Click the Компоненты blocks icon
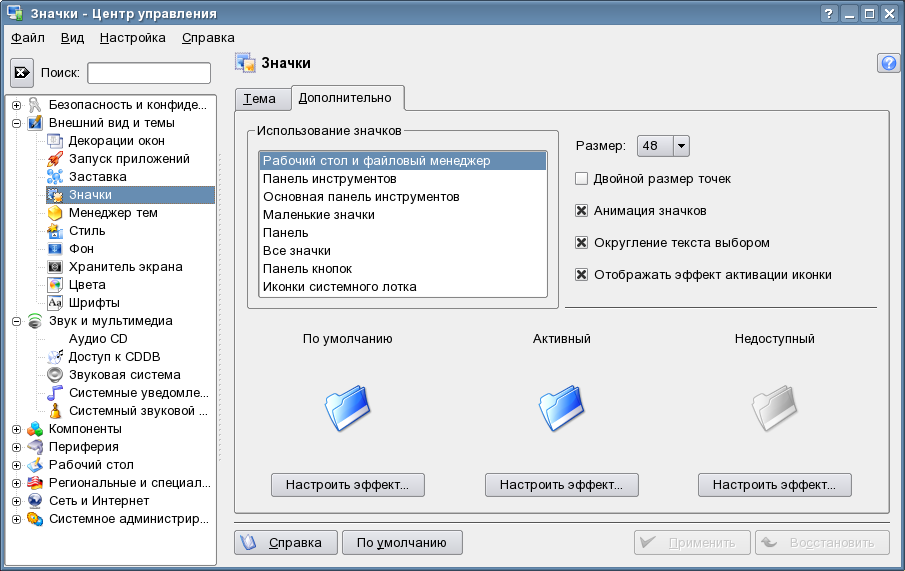This screenshot has height=571, width=905. coord(35,429)
